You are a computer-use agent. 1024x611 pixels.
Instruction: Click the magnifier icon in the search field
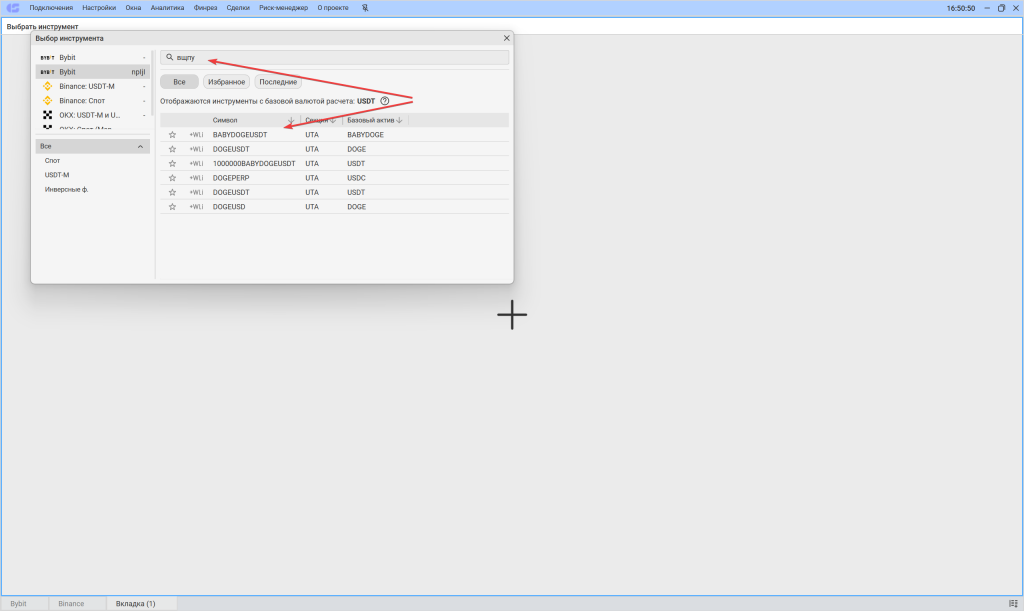tap(170, 57)
